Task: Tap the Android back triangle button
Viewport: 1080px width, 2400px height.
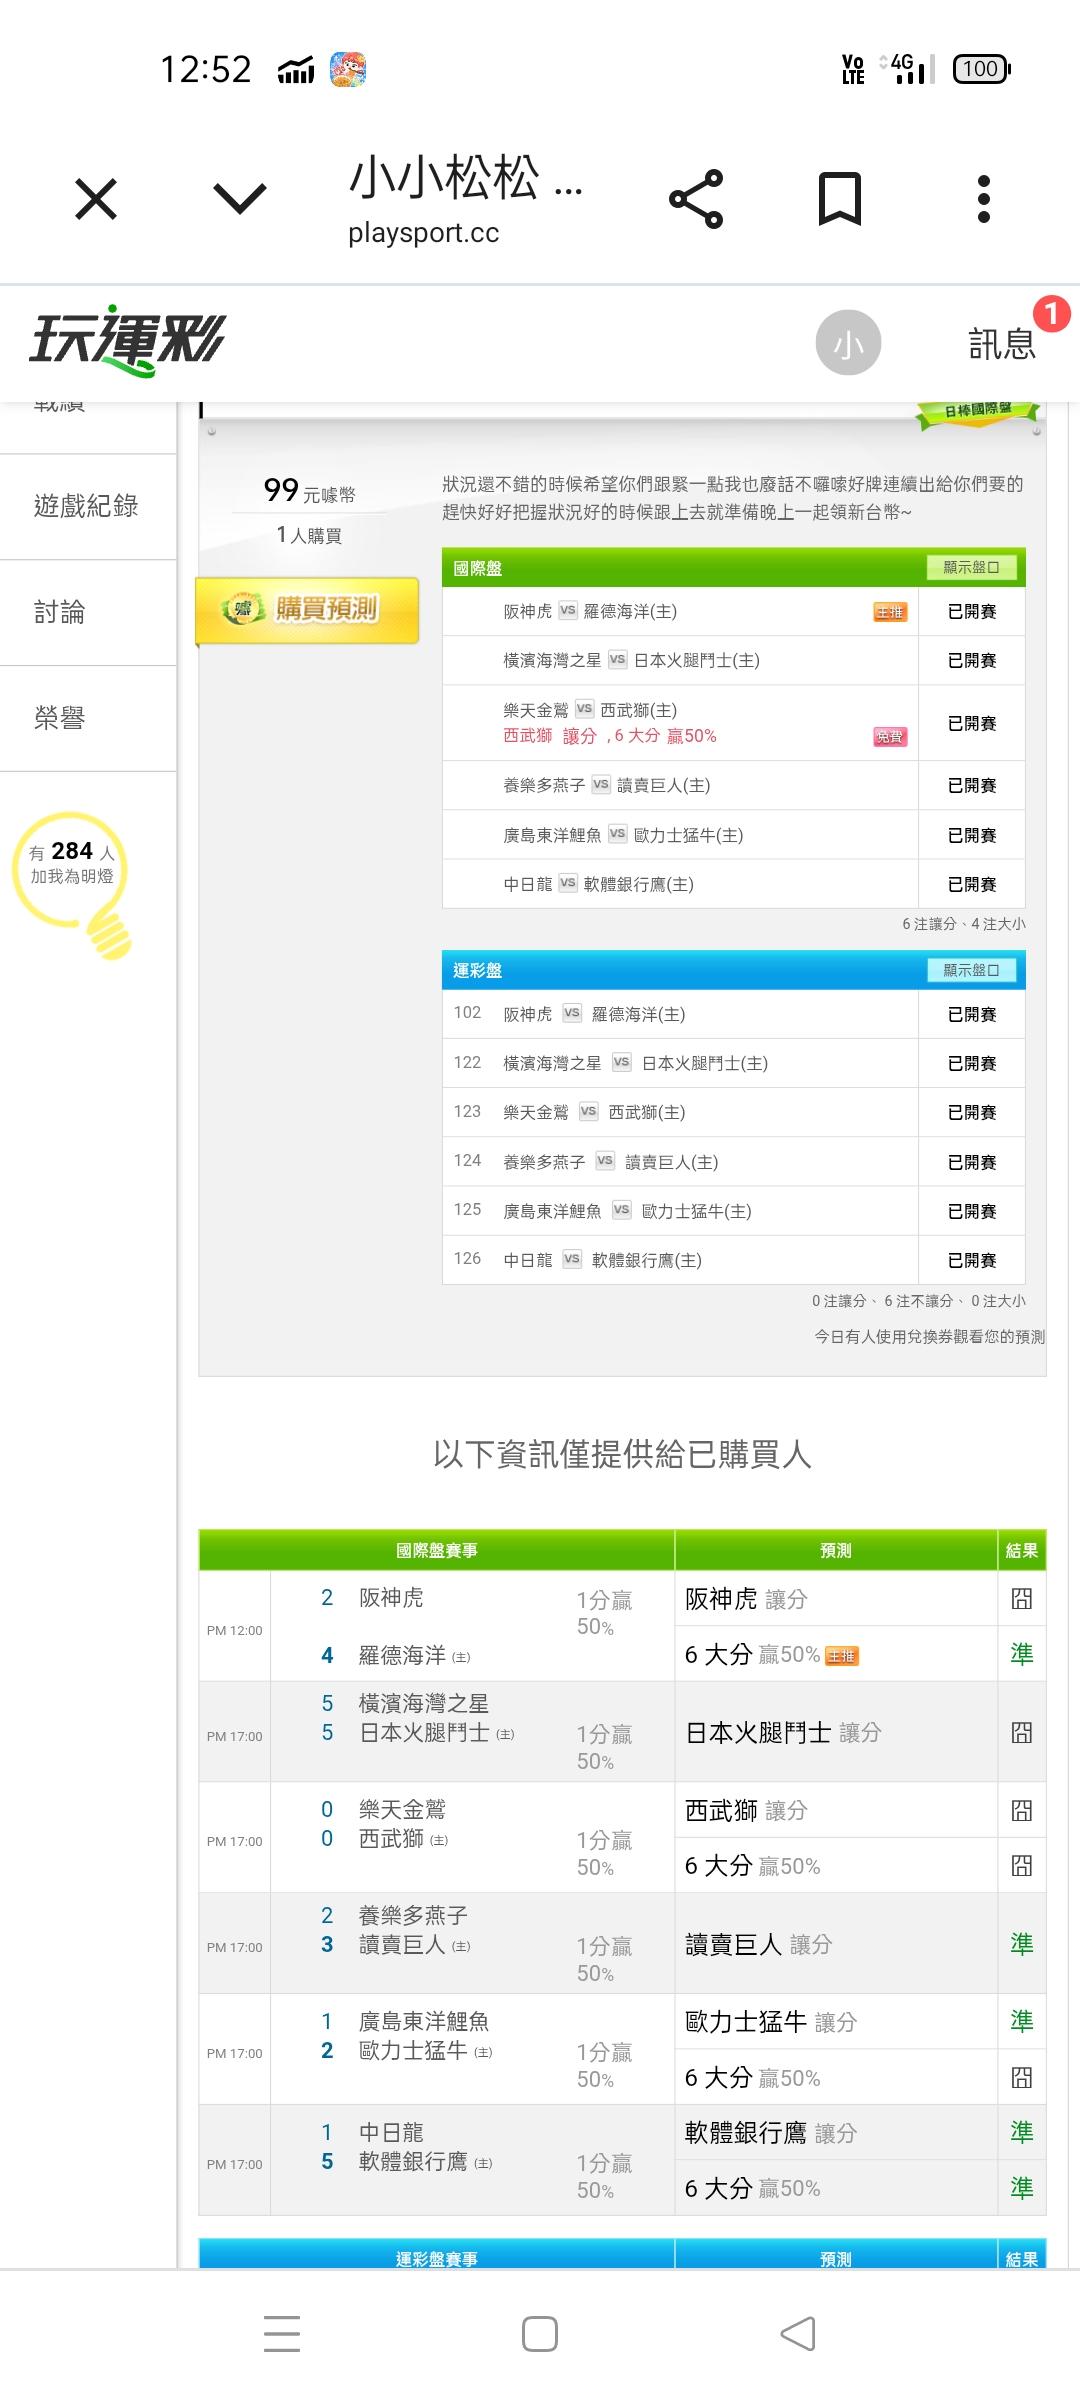Action: tap(797, 2334)
